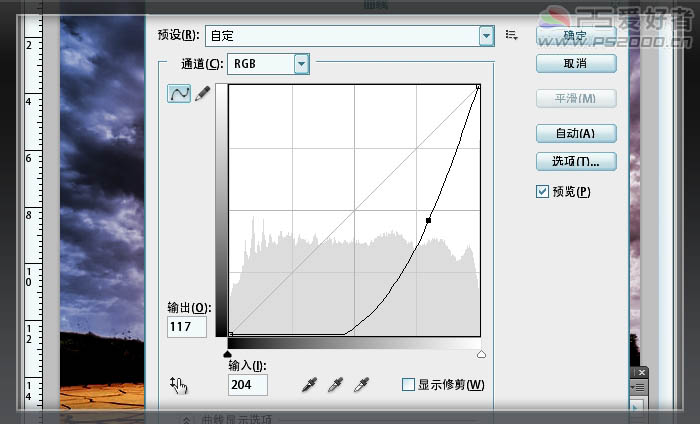The width and height of the screenshot is (700, 424).
Task: Pick the gray point eyedropper
Action: [337, 384]
